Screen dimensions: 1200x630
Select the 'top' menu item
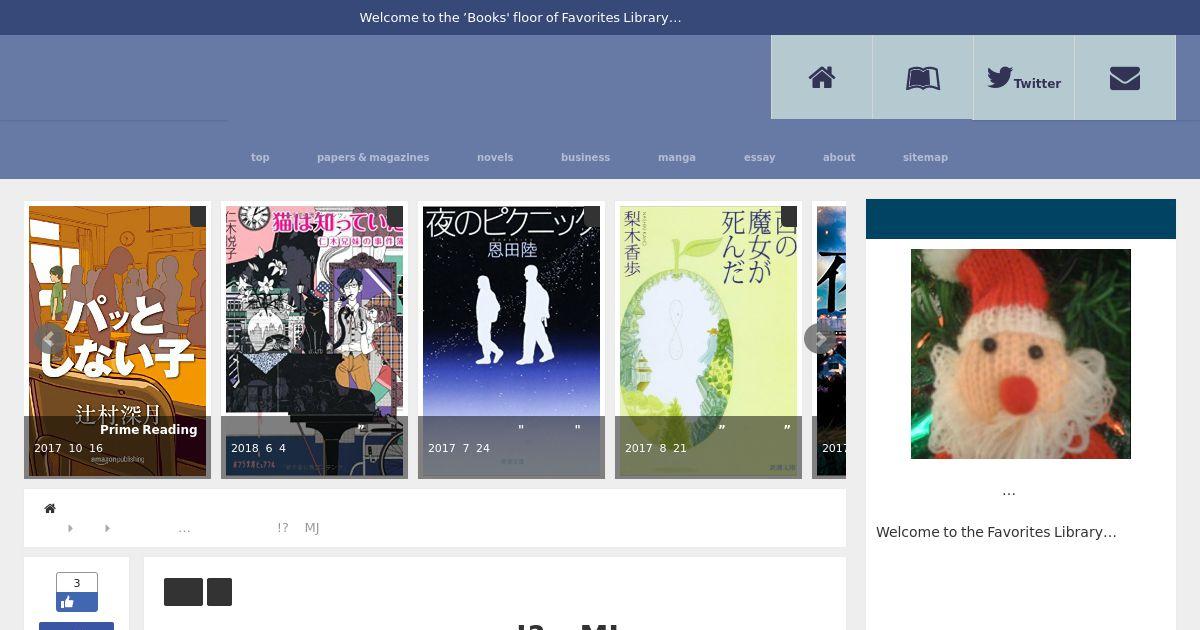tap(260, 157)
